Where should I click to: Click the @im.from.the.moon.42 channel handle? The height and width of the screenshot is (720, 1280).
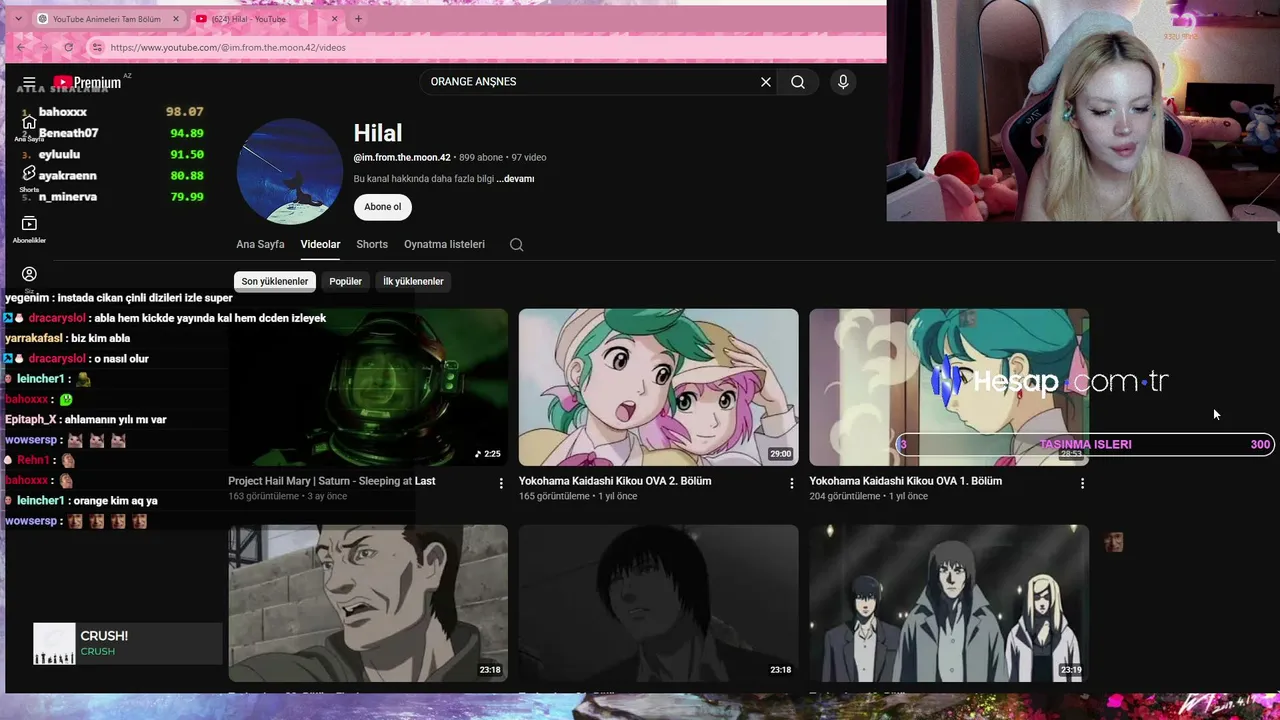402,158
